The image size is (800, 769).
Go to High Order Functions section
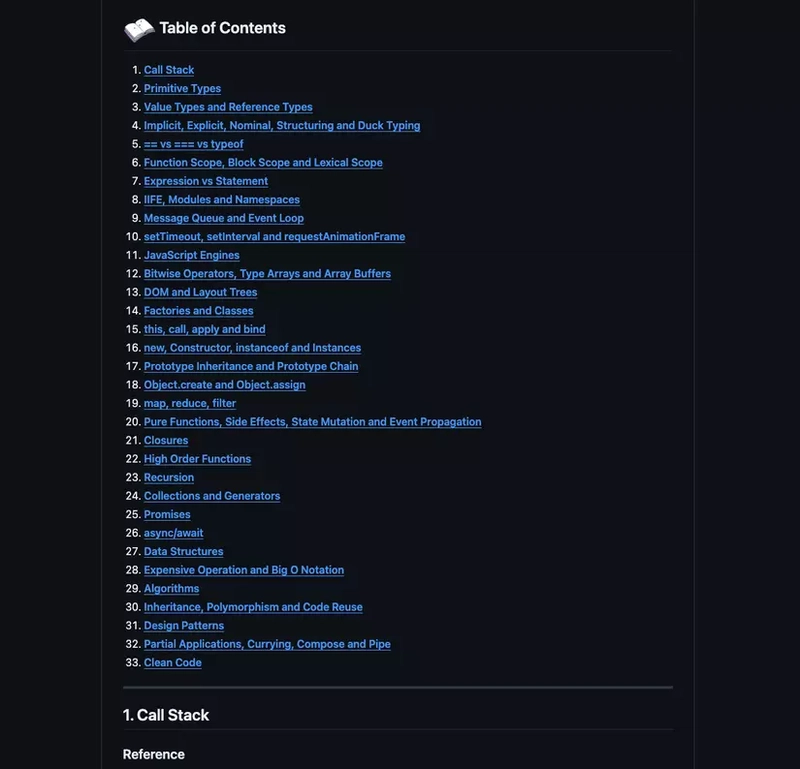tap(197, 459)
